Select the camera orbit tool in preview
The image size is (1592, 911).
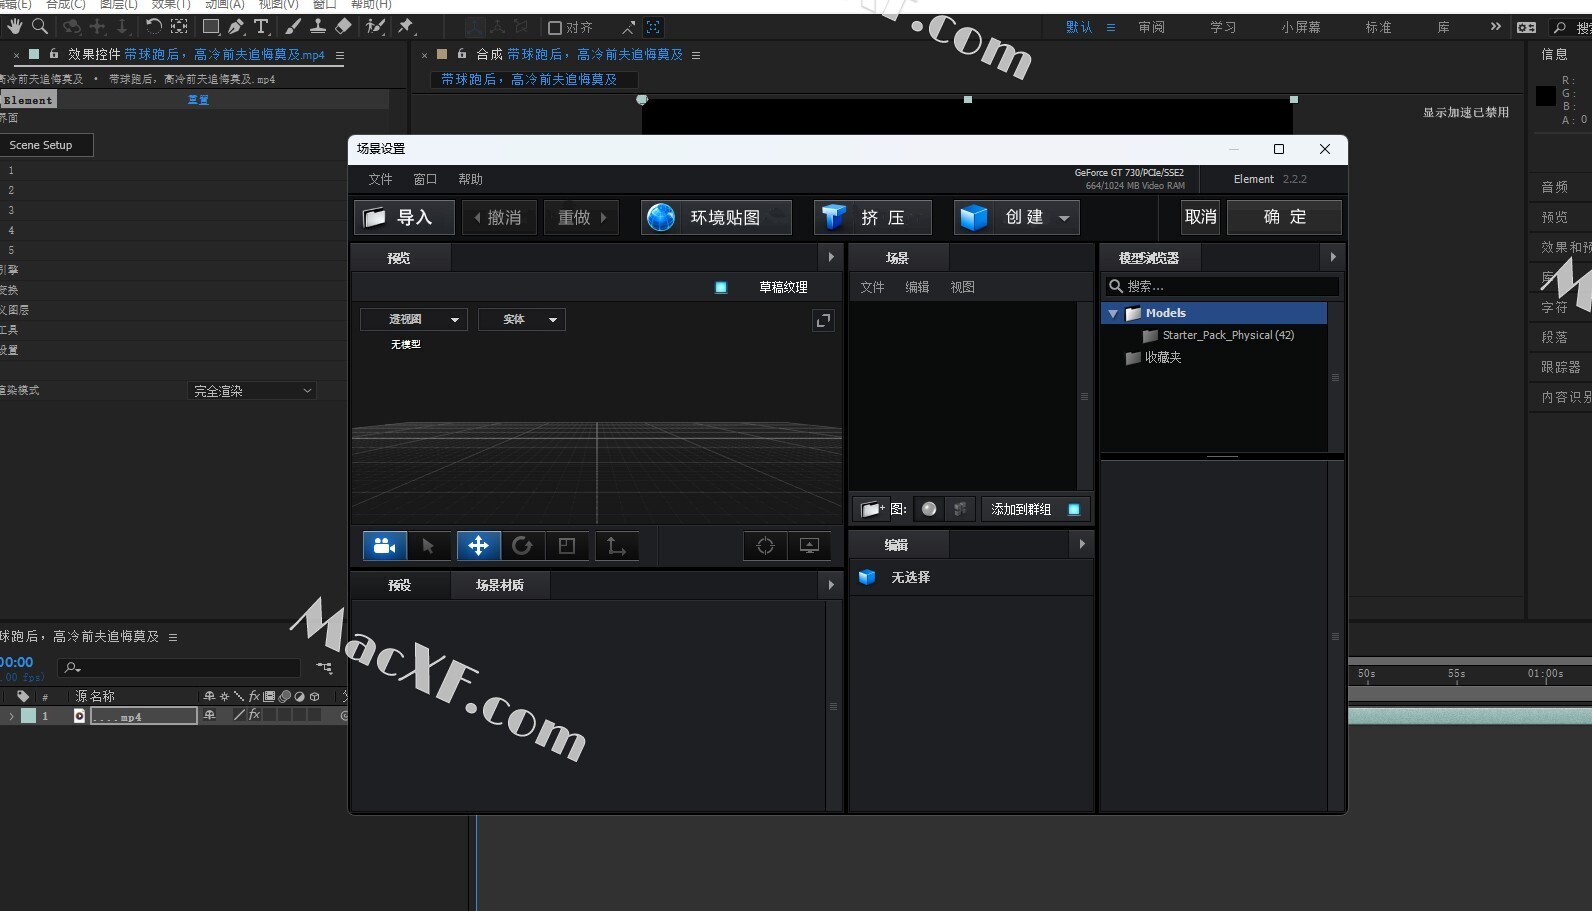point(384,546)
